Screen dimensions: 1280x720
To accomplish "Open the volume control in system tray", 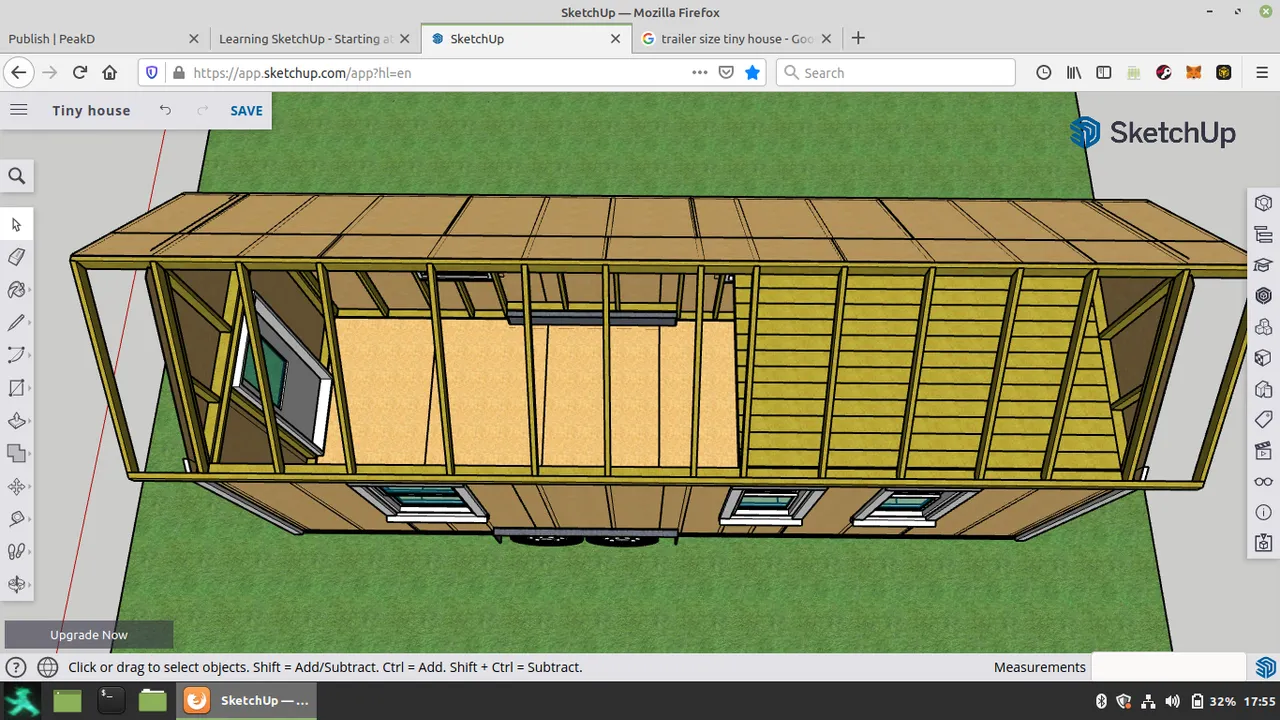I will click(1172, 701).
